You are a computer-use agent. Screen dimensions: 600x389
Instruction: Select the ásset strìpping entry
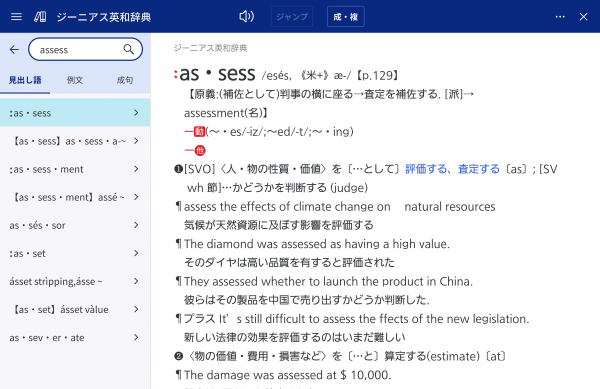(x=75, y=281)
